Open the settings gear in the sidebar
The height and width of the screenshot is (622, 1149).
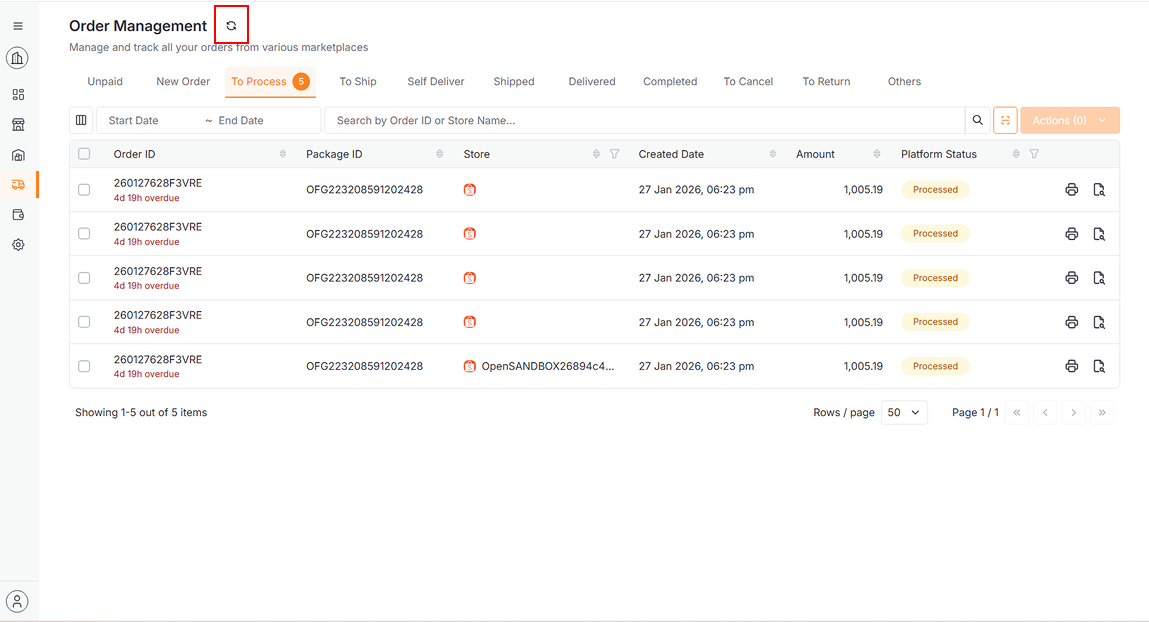click(x=18, y=245)
